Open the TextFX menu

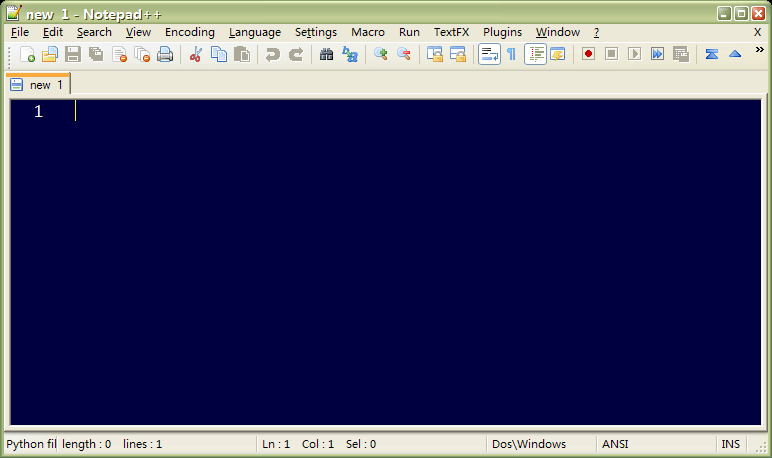click(451, 32)
